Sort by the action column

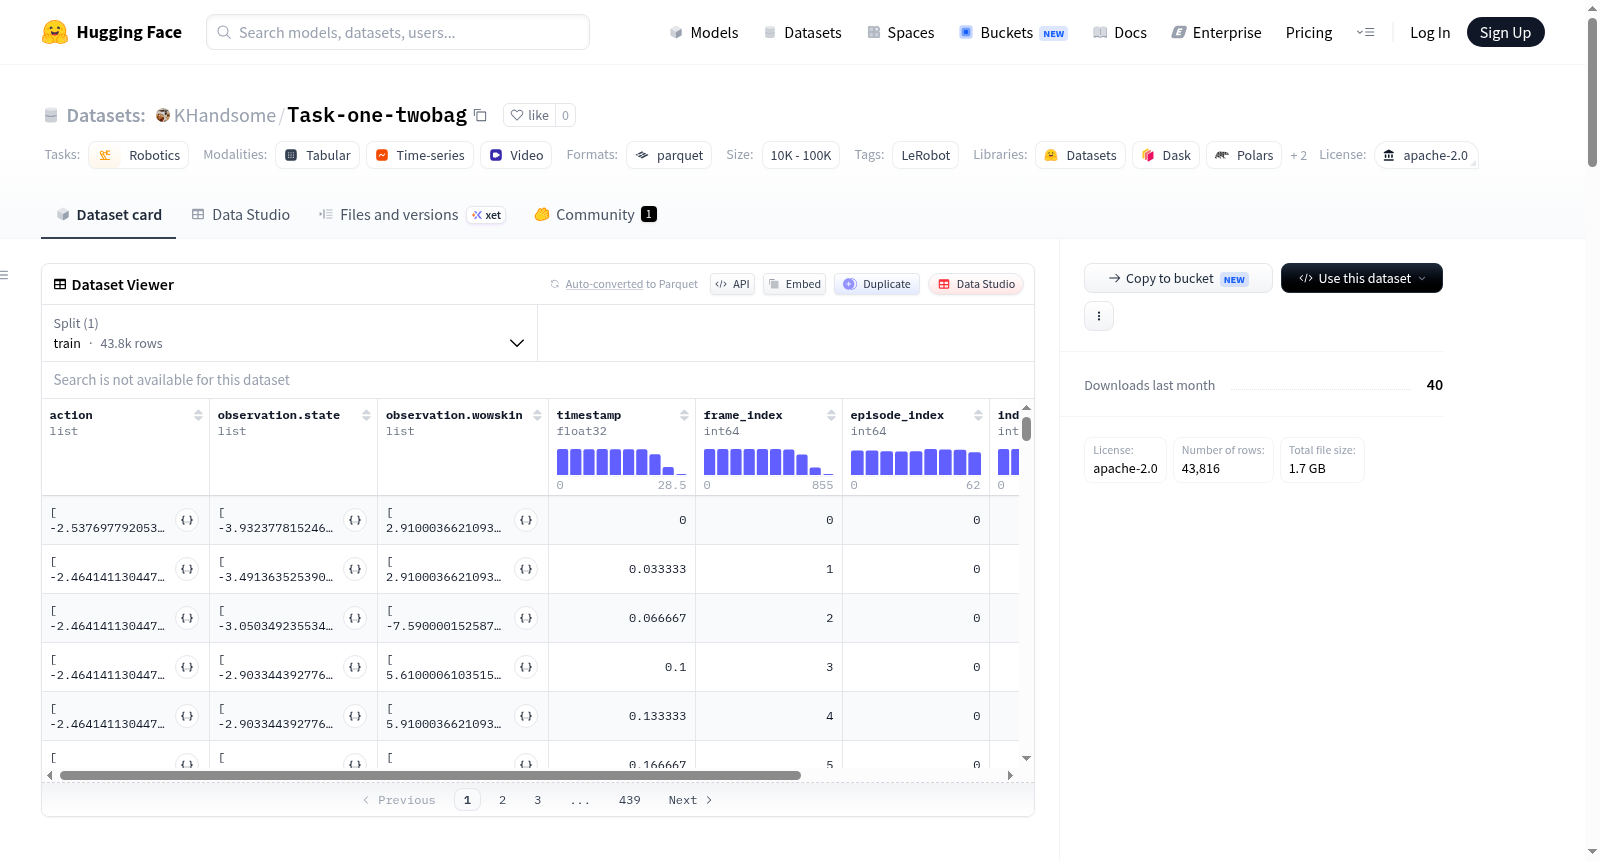[198, 415]
